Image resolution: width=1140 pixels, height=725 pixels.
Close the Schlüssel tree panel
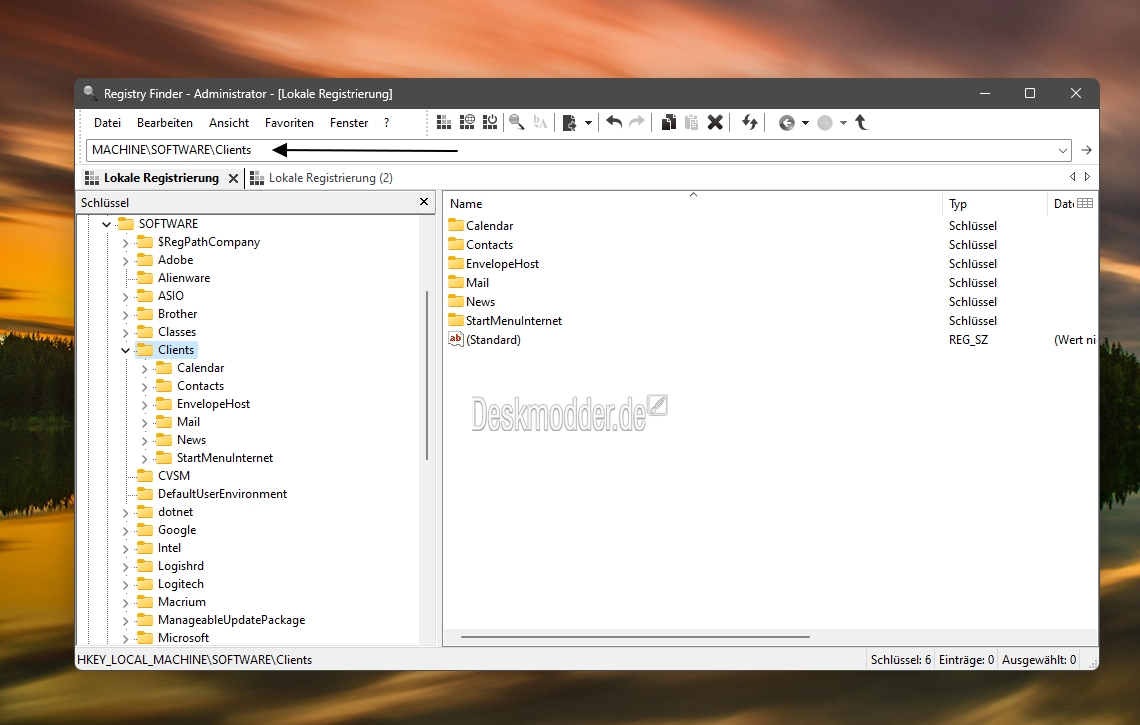[x=424, y=201]
